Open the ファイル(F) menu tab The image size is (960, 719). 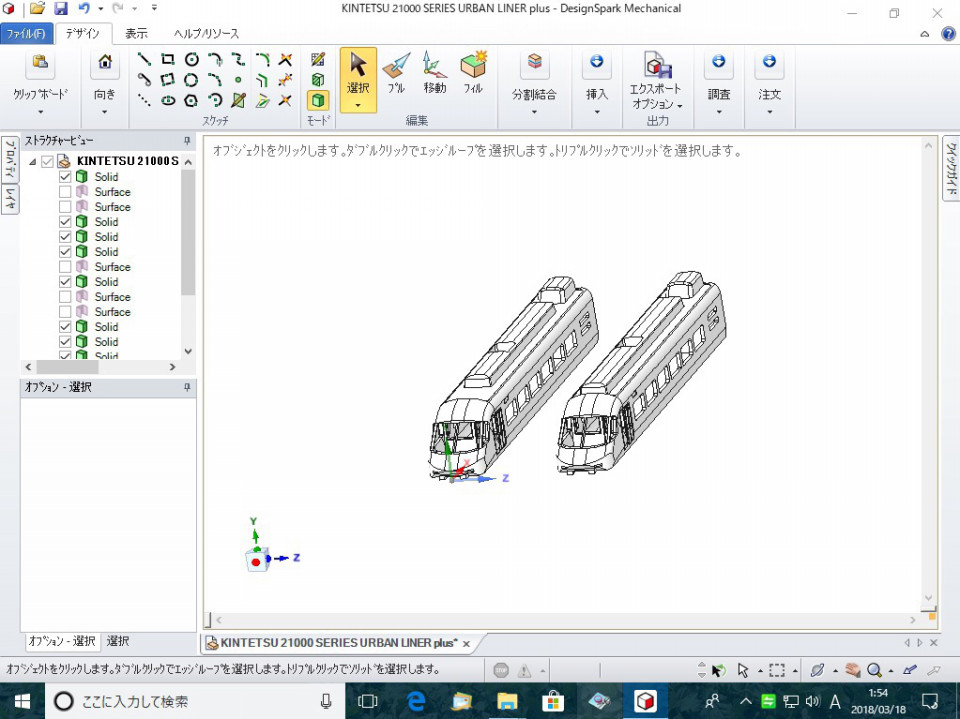pyautogui.click(x=26, y=34)
